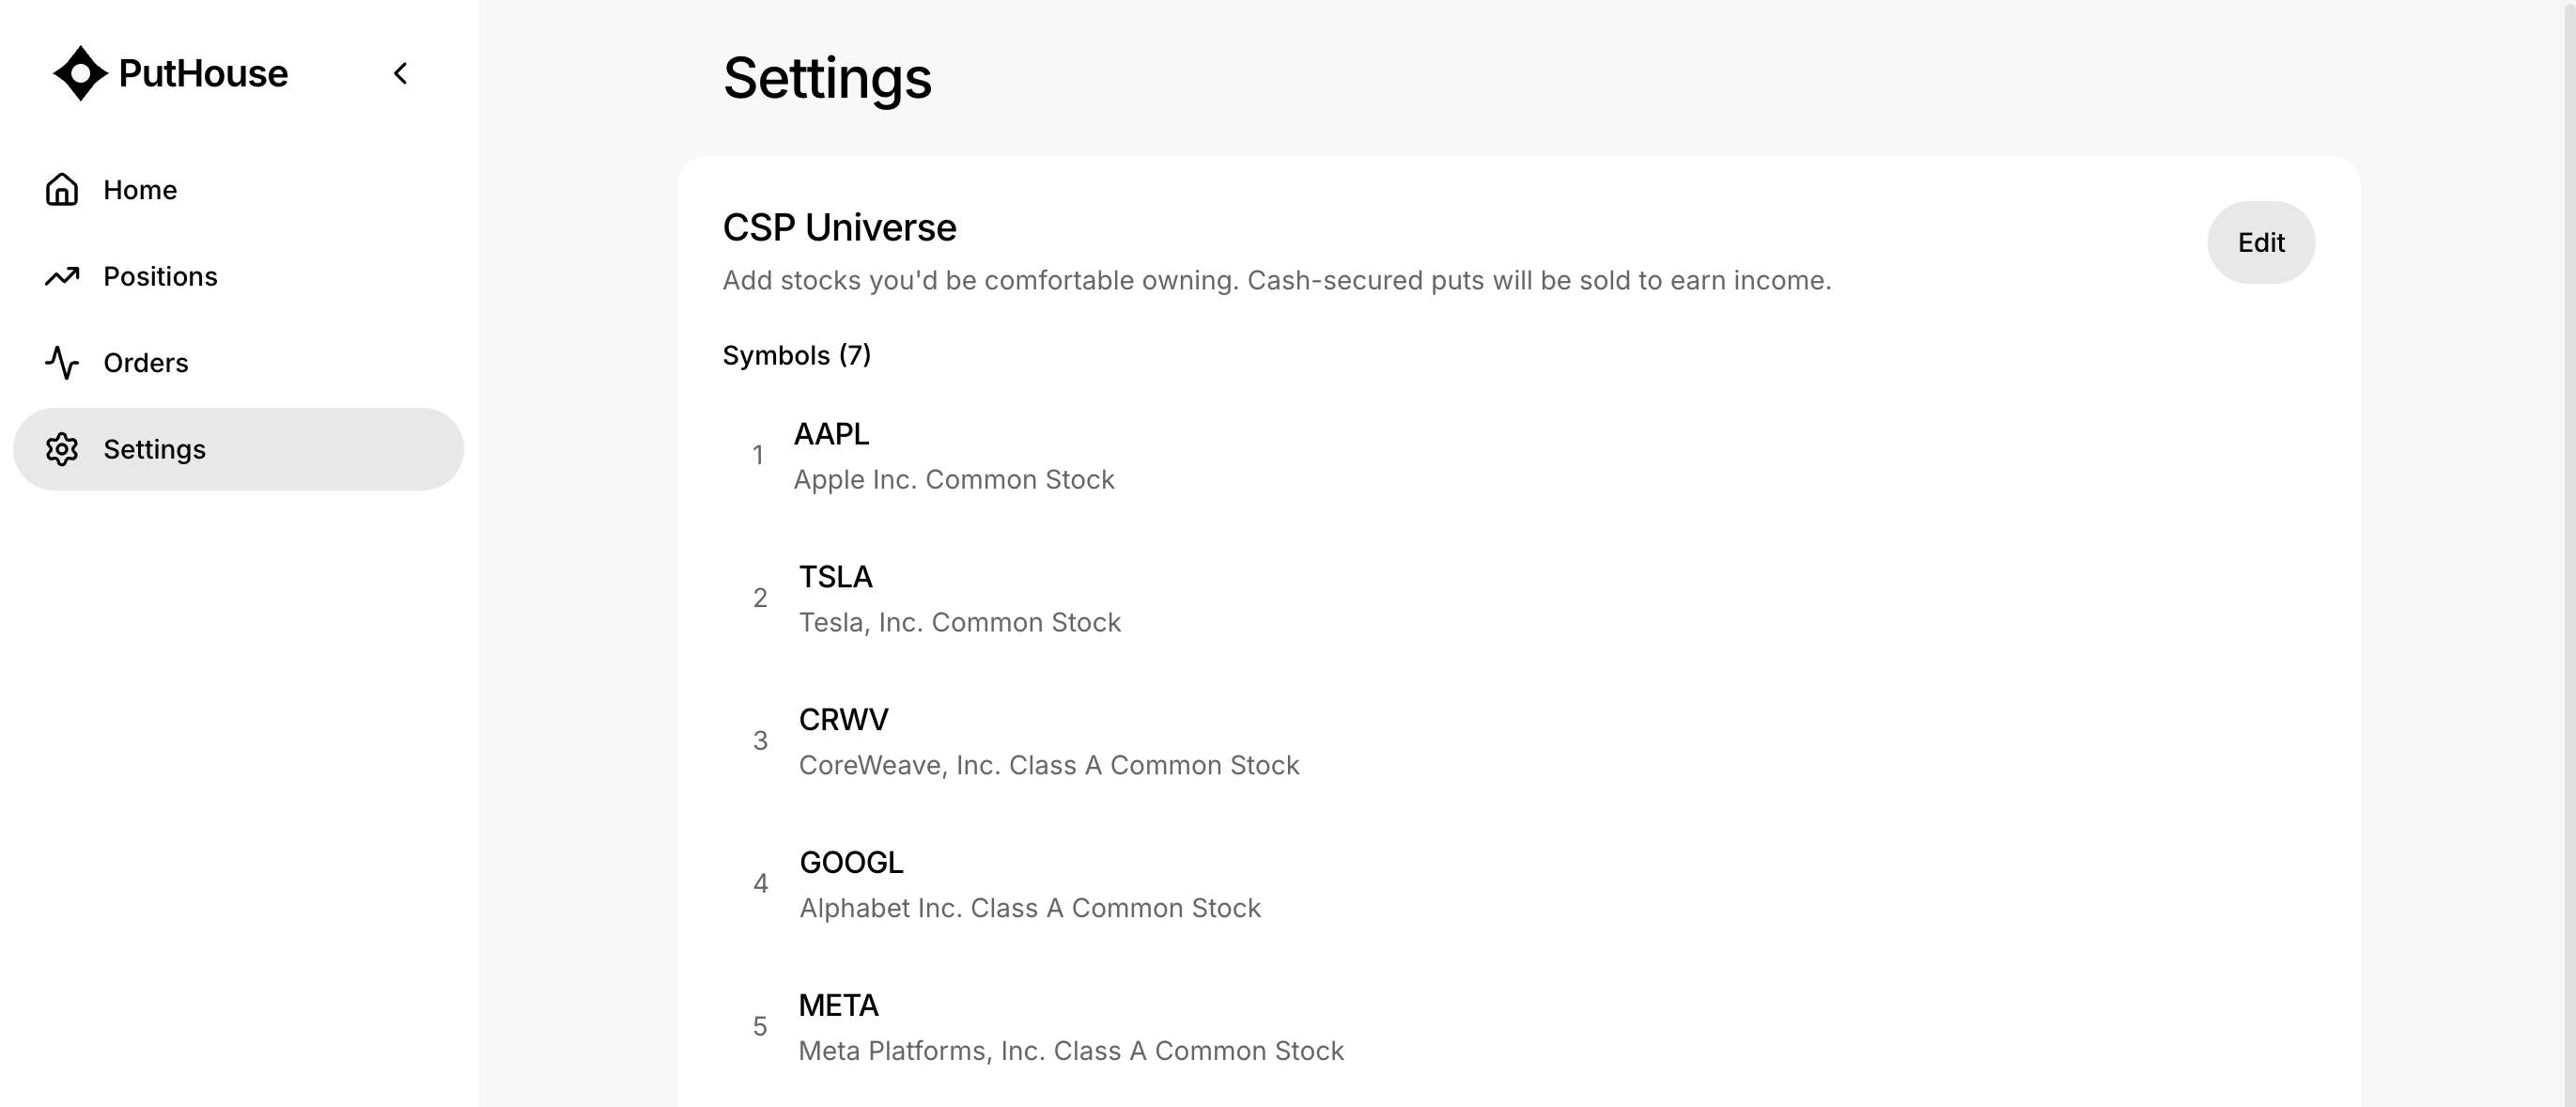
Task: Click the CSP Universe section title
Action: click(839, 227)
